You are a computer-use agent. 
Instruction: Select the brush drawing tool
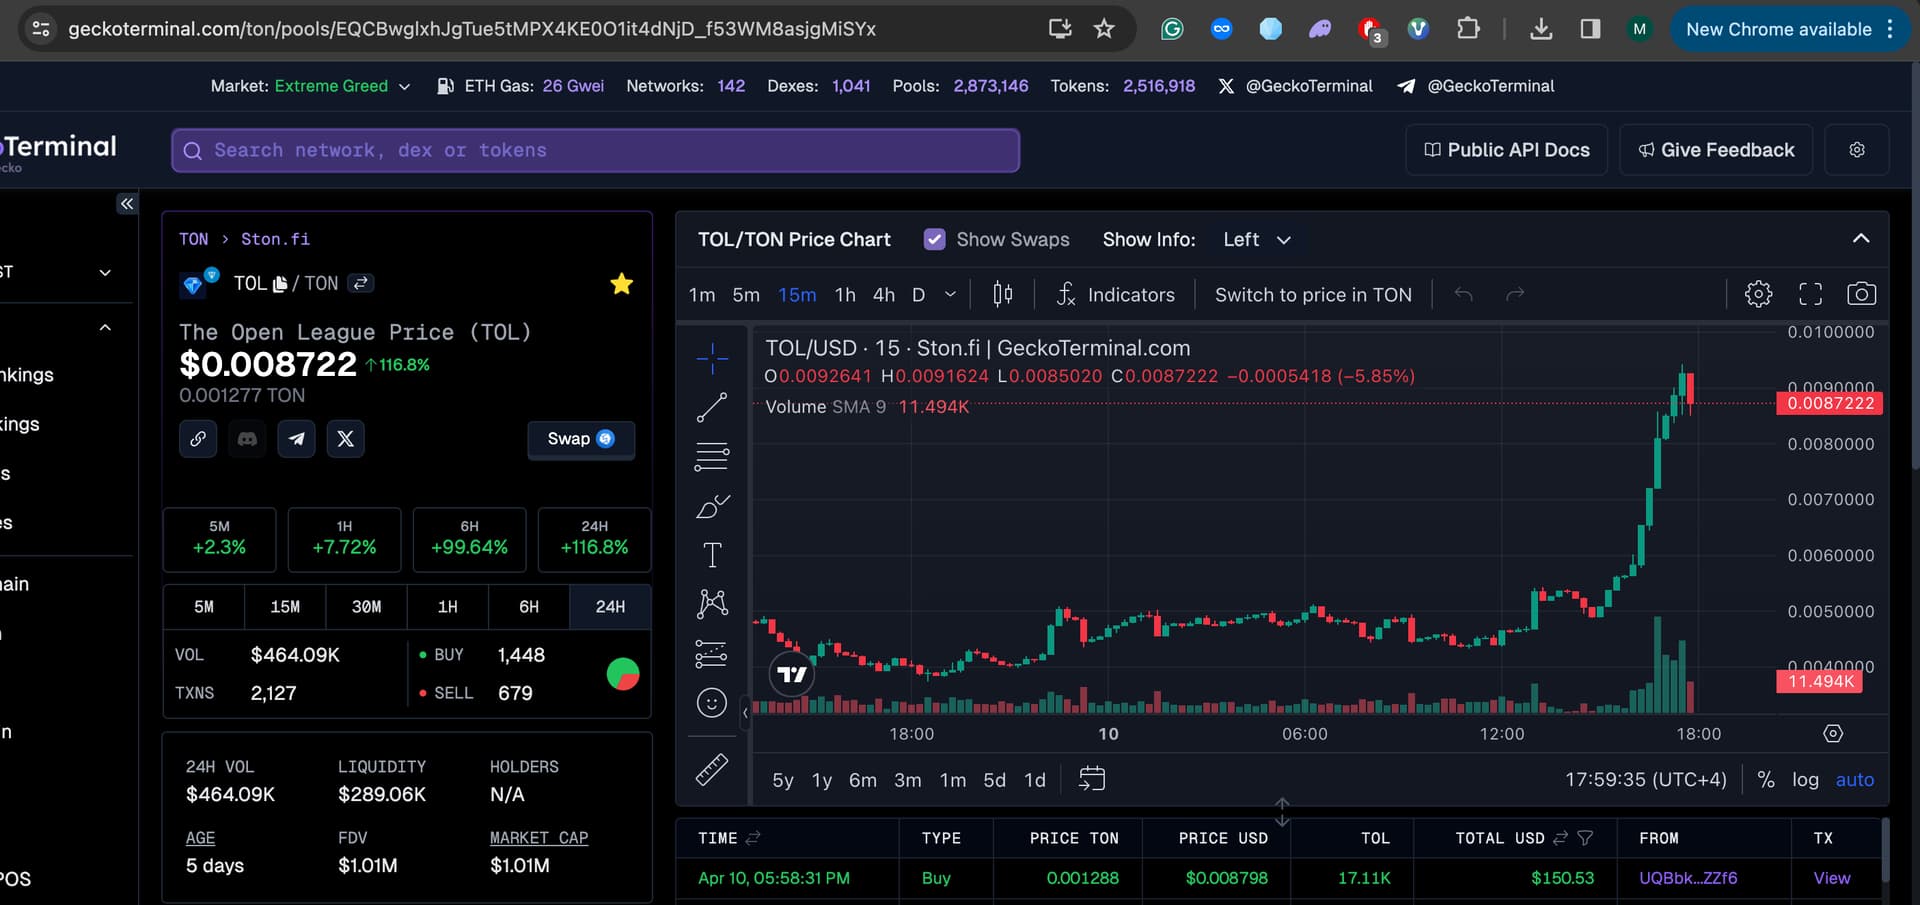712,506
